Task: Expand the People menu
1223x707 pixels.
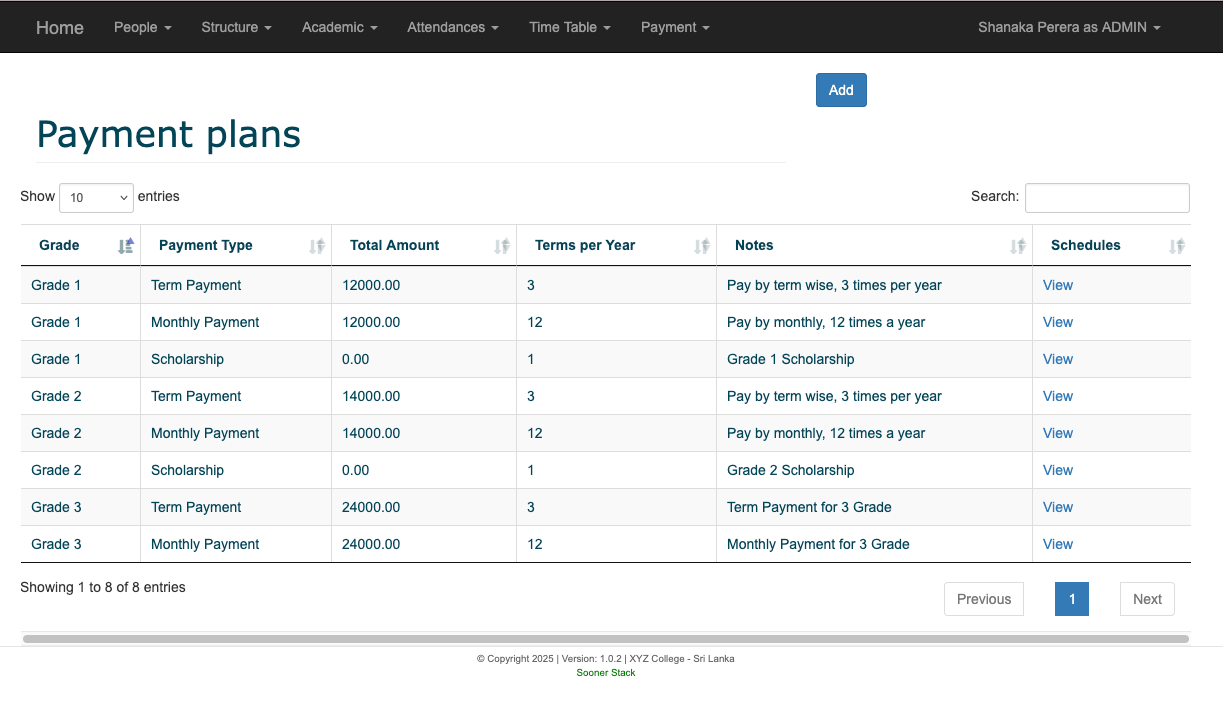Action: point(142,27)
